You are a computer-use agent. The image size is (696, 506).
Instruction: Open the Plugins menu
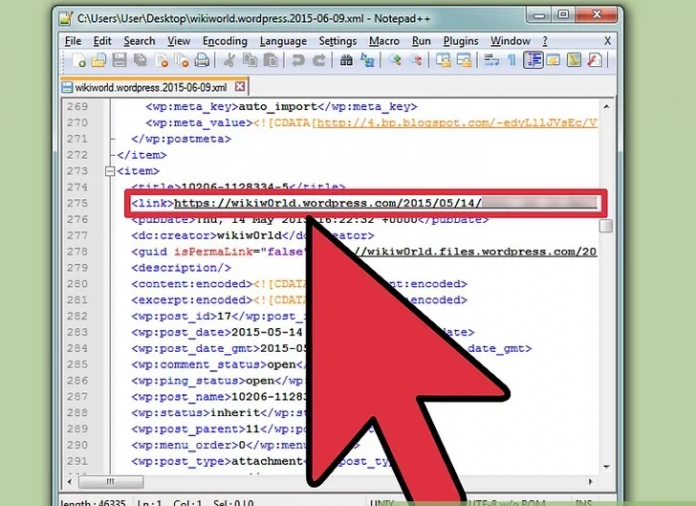point(460,41)
